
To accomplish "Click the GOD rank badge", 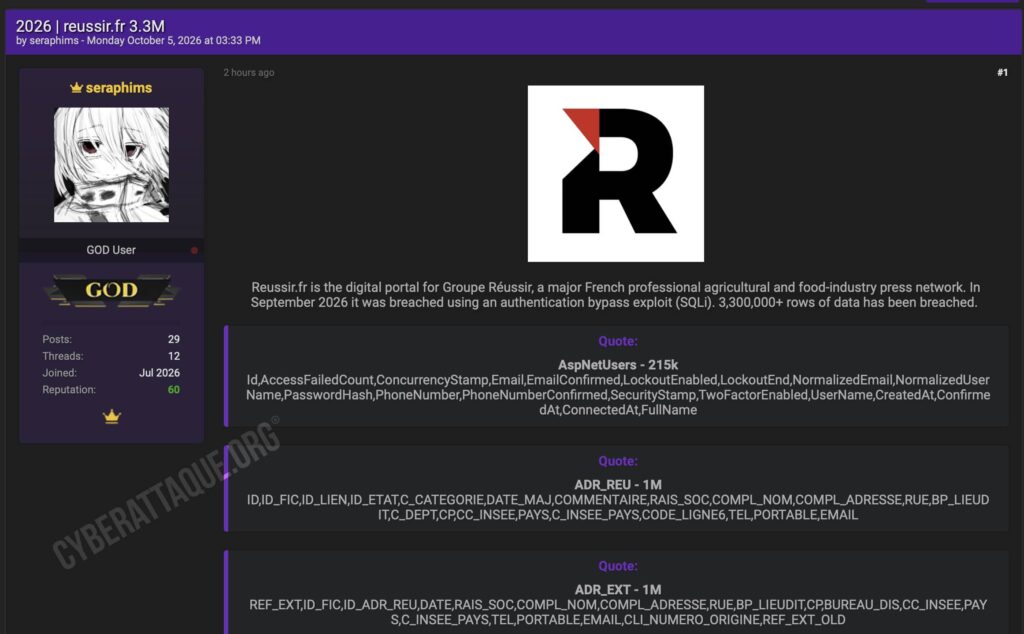I will 112,290.
